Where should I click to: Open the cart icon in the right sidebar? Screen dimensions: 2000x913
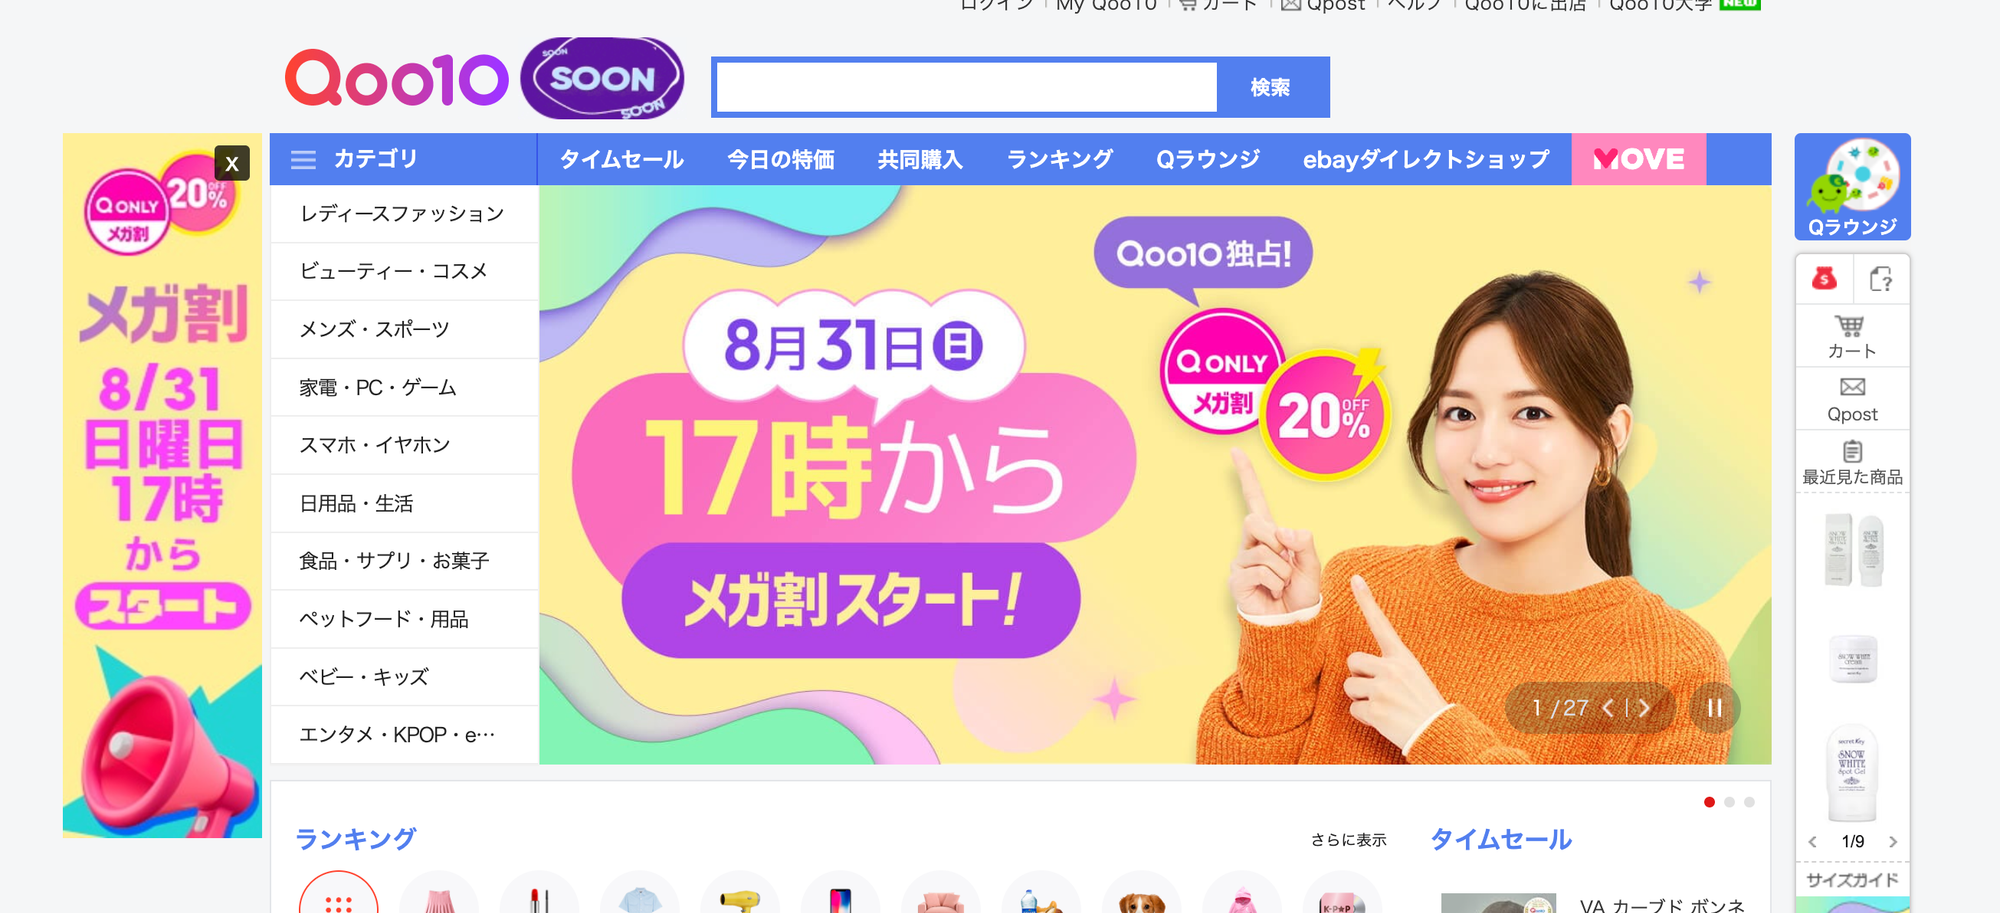click(1851, 327)
